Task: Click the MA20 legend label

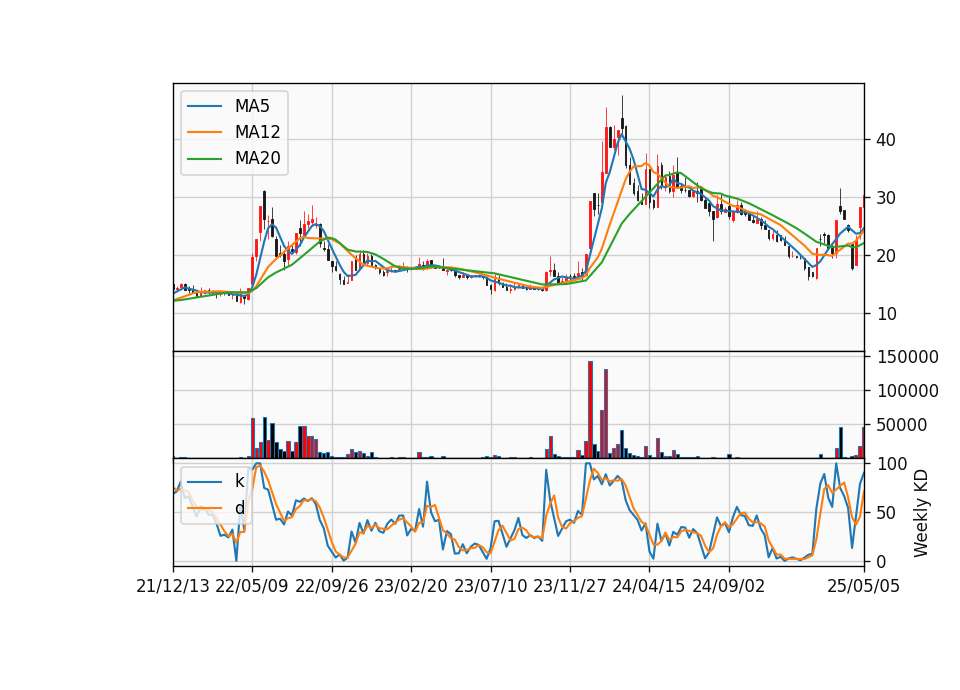Action: point(257,159)
